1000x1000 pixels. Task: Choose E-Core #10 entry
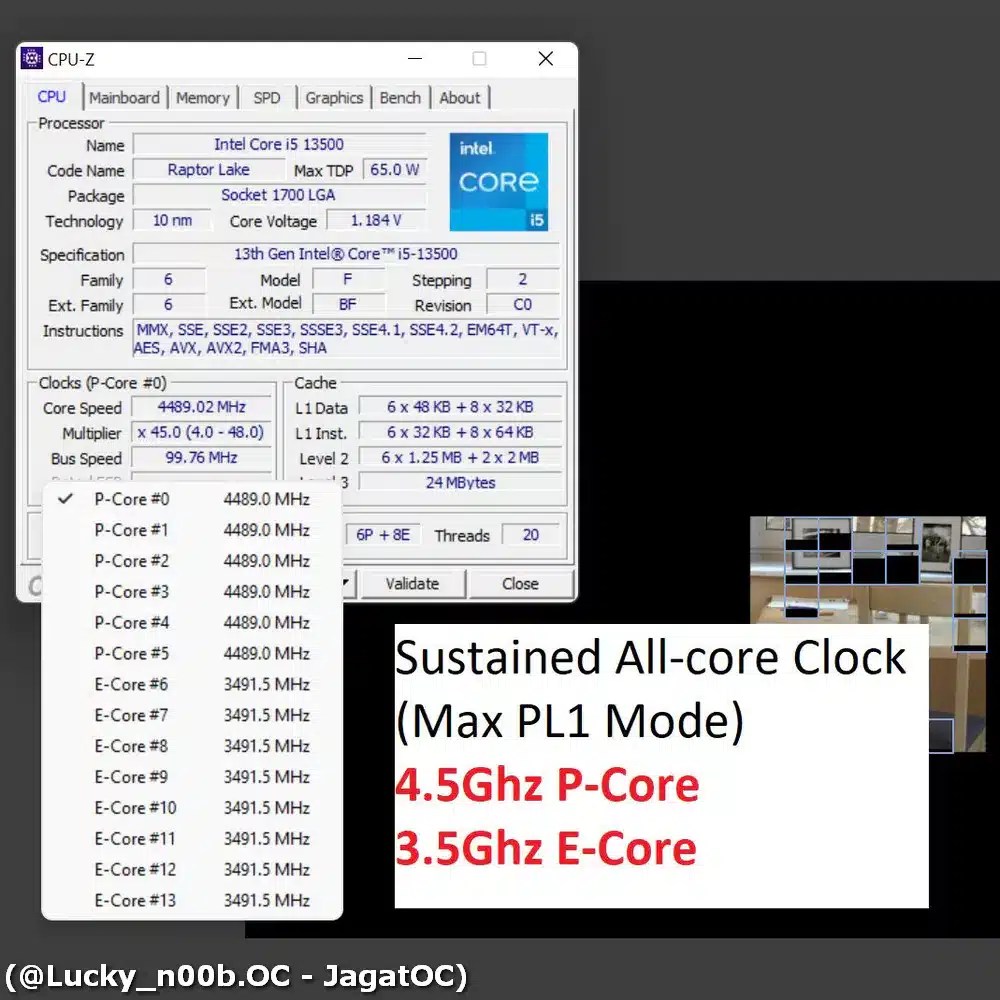tap(192, 807)
